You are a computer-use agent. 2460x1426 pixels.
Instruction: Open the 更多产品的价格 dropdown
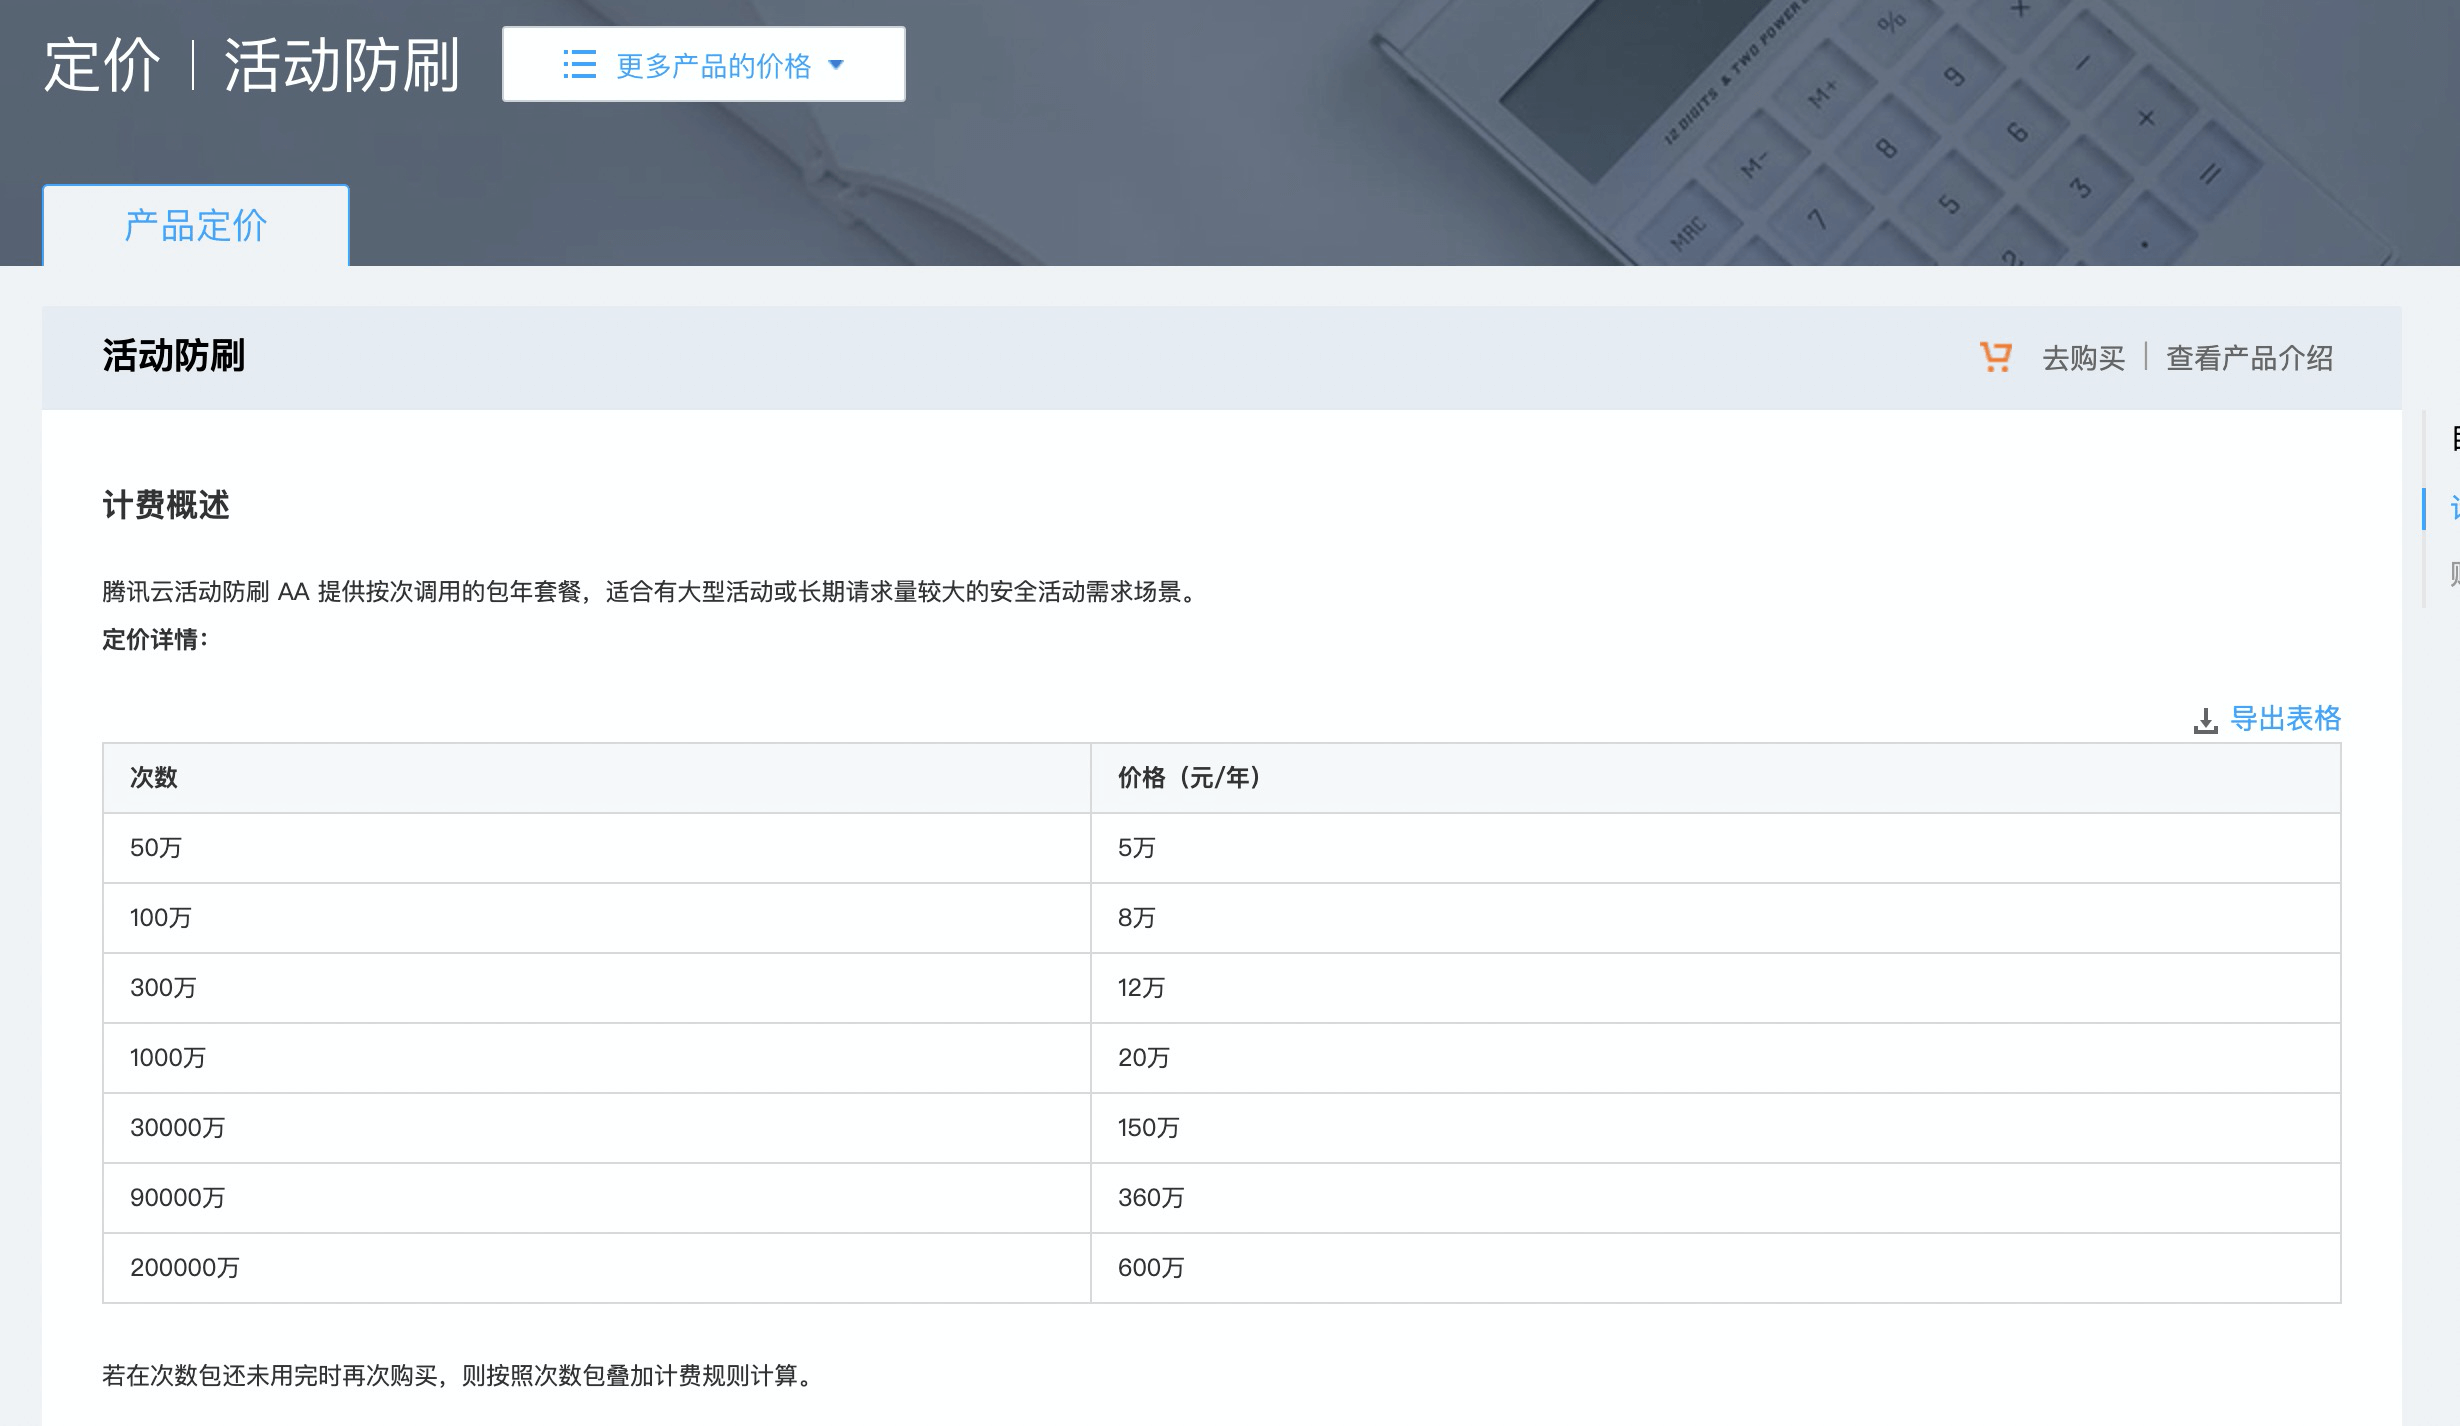703,64
